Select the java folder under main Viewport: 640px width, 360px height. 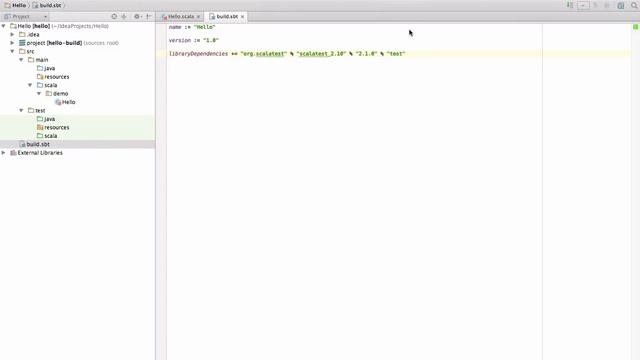pyautogui.click(x=46, y=68)
